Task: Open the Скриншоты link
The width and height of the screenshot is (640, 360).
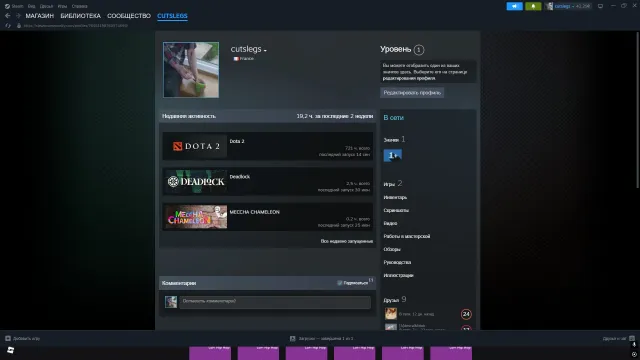Action: point(396,211)
